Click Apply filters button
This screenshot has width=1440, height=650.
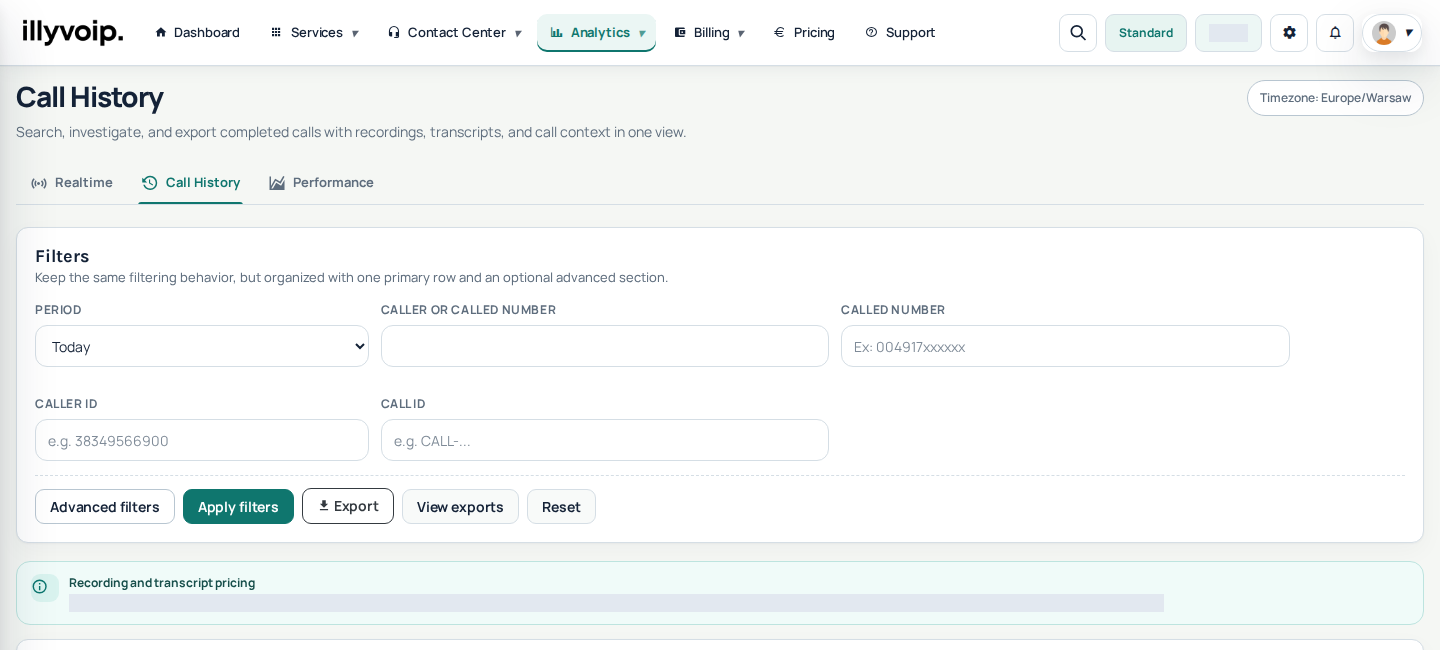click(x=238, y=506)
